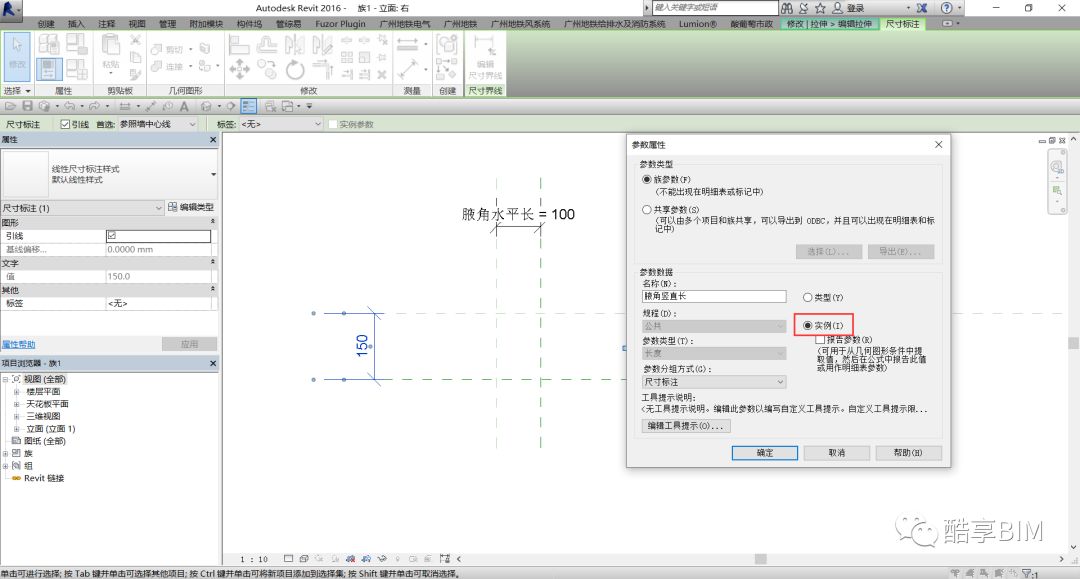Screen dimensions: 1080x579
Task: Select the Move tool
Action: click(239, 69)
